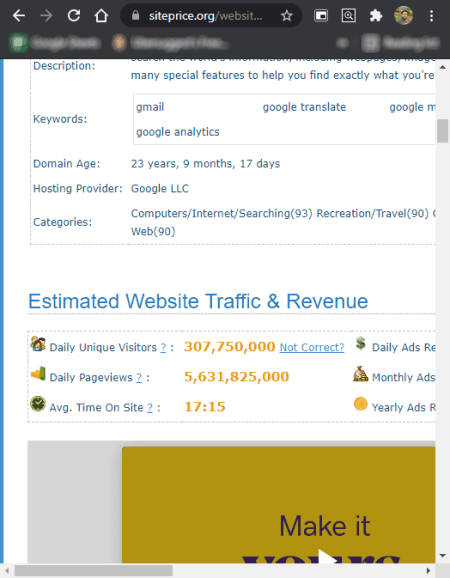Select the google analytics keyword
Image resolution: width=450 pixels, height=578 pixels.
pos(178,132)
